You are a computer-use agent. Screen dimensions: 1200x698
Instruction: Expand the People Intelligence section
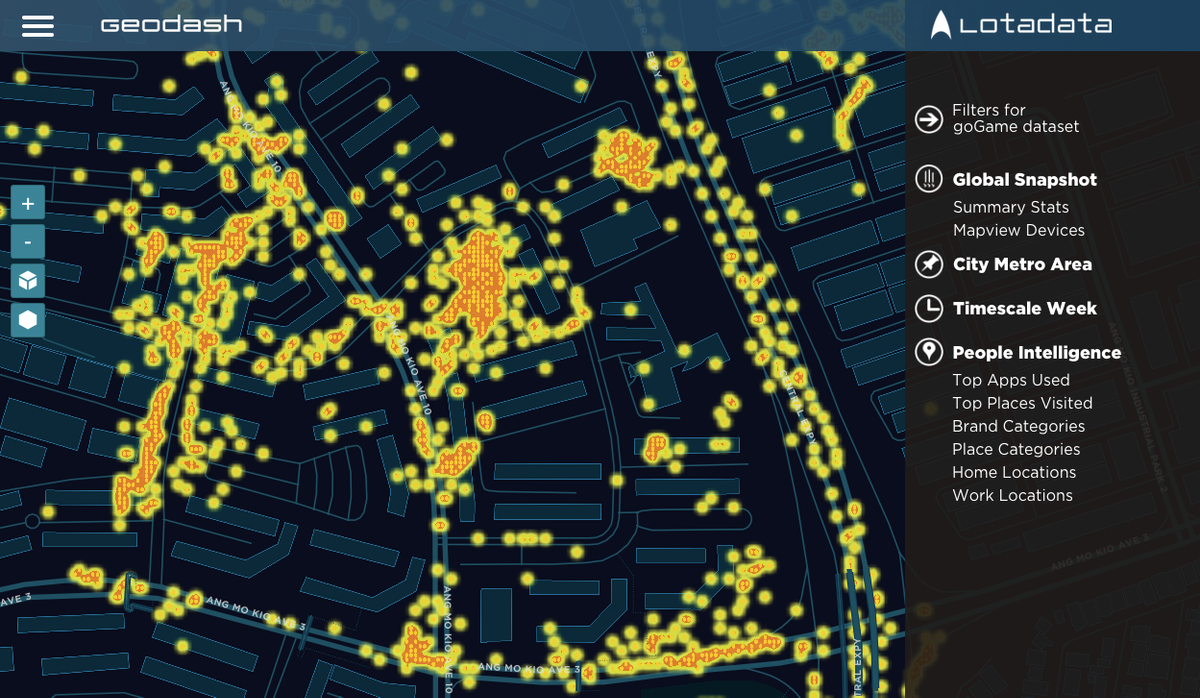tap(1034, 352)
